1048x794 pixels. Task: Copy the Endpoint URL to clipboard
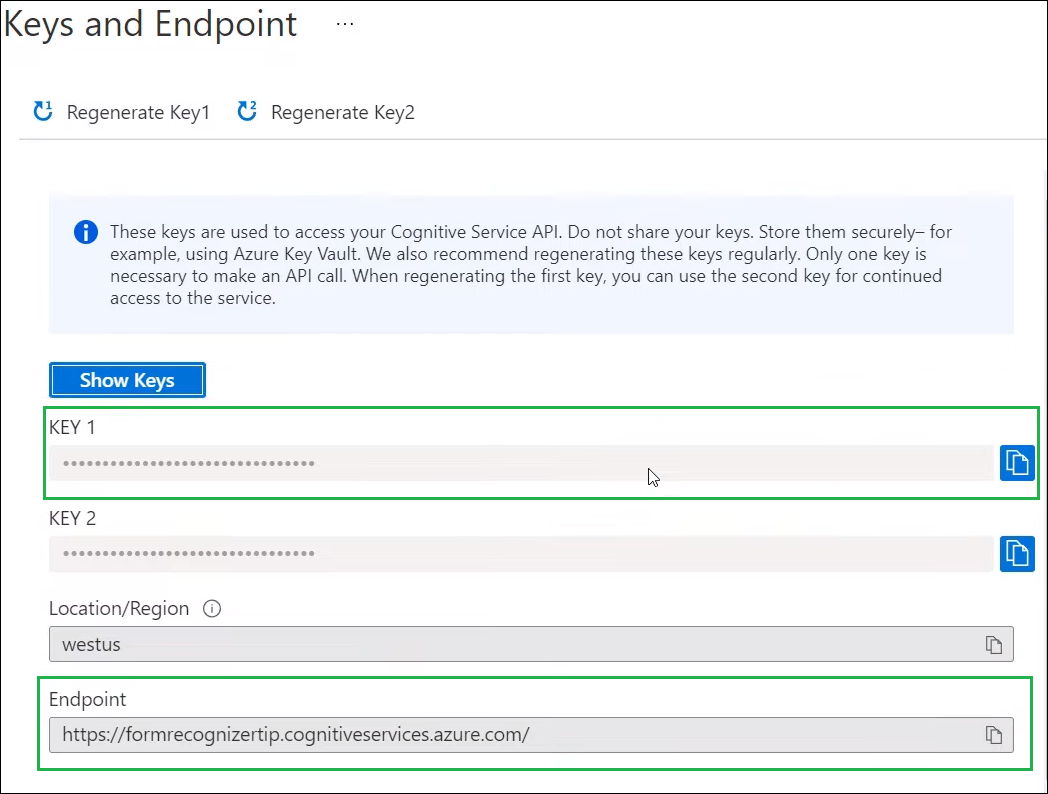(994, 735)
